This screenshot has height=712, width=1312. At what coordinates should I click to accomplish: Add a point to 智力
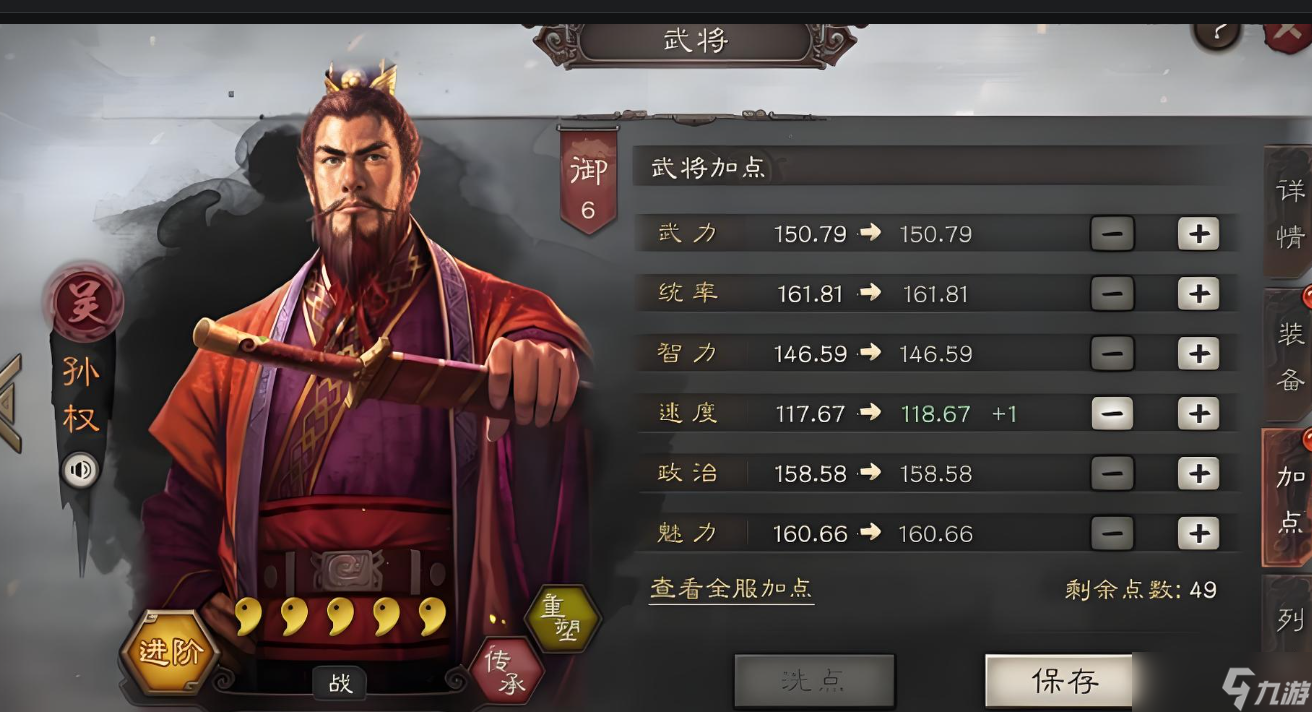click(x=1198, y=354)
